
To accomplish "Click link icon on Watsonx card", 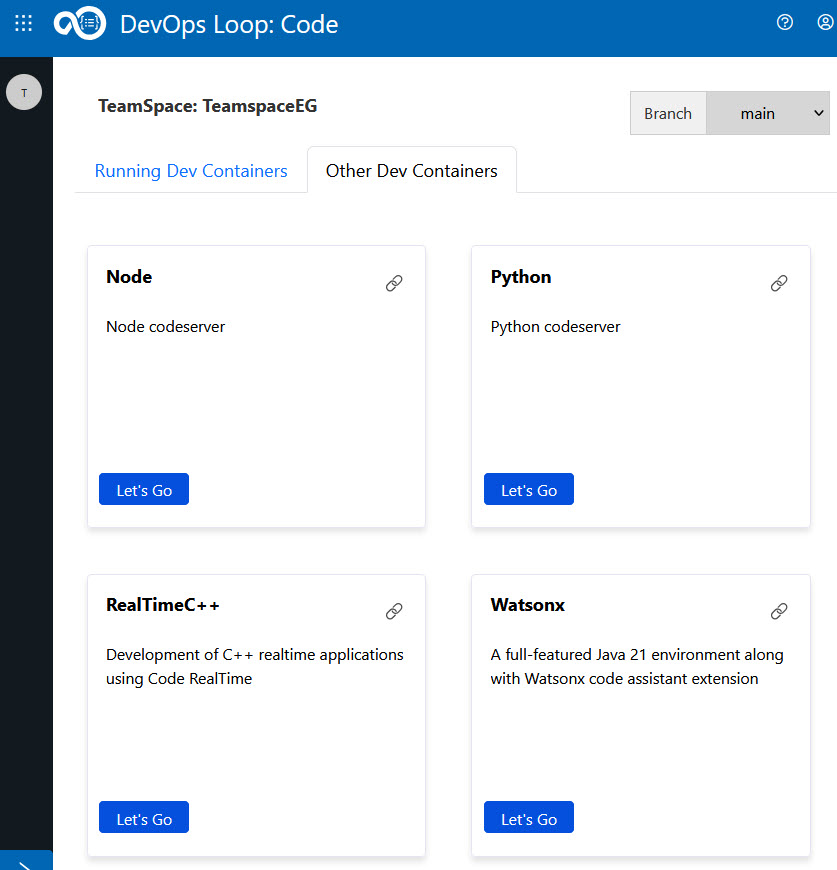I will tap(779, 612).
